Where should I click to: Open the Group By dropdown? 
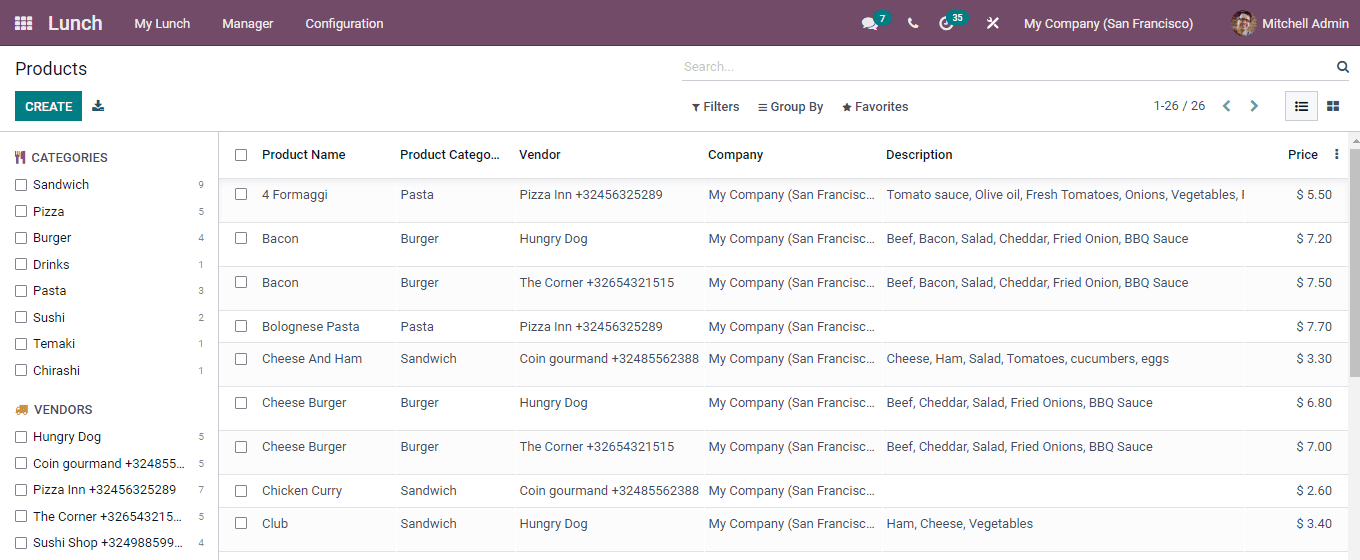pyautogui.click(x=790, y=107)
